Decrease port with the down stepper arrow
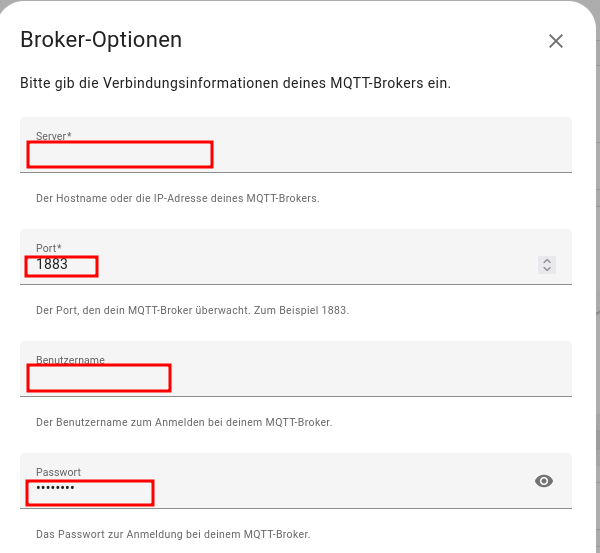Viewport: 600px width, 553px height. 546,269
